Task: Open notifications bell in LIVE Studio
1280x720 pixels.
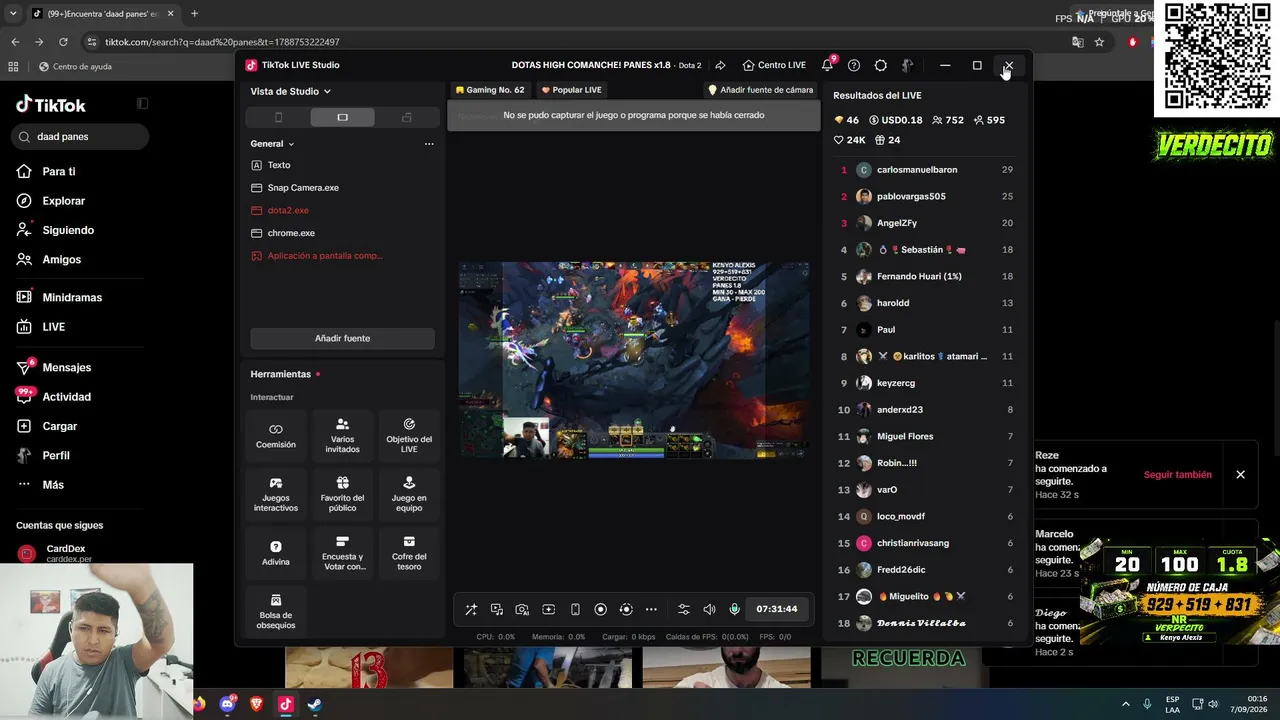Action: click(x=827, y=65)
